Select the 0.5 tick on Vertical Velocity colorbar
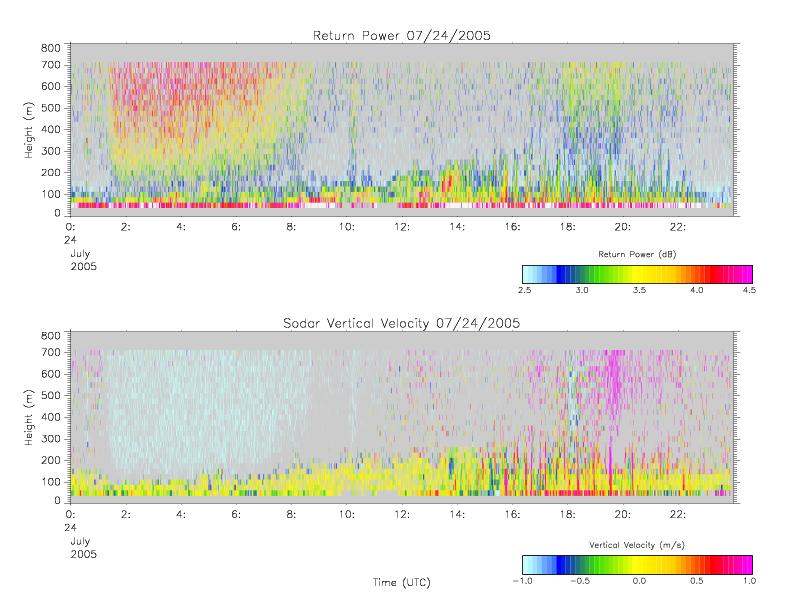Viewport: 791px width, 611px height. [x=697, y=581]
